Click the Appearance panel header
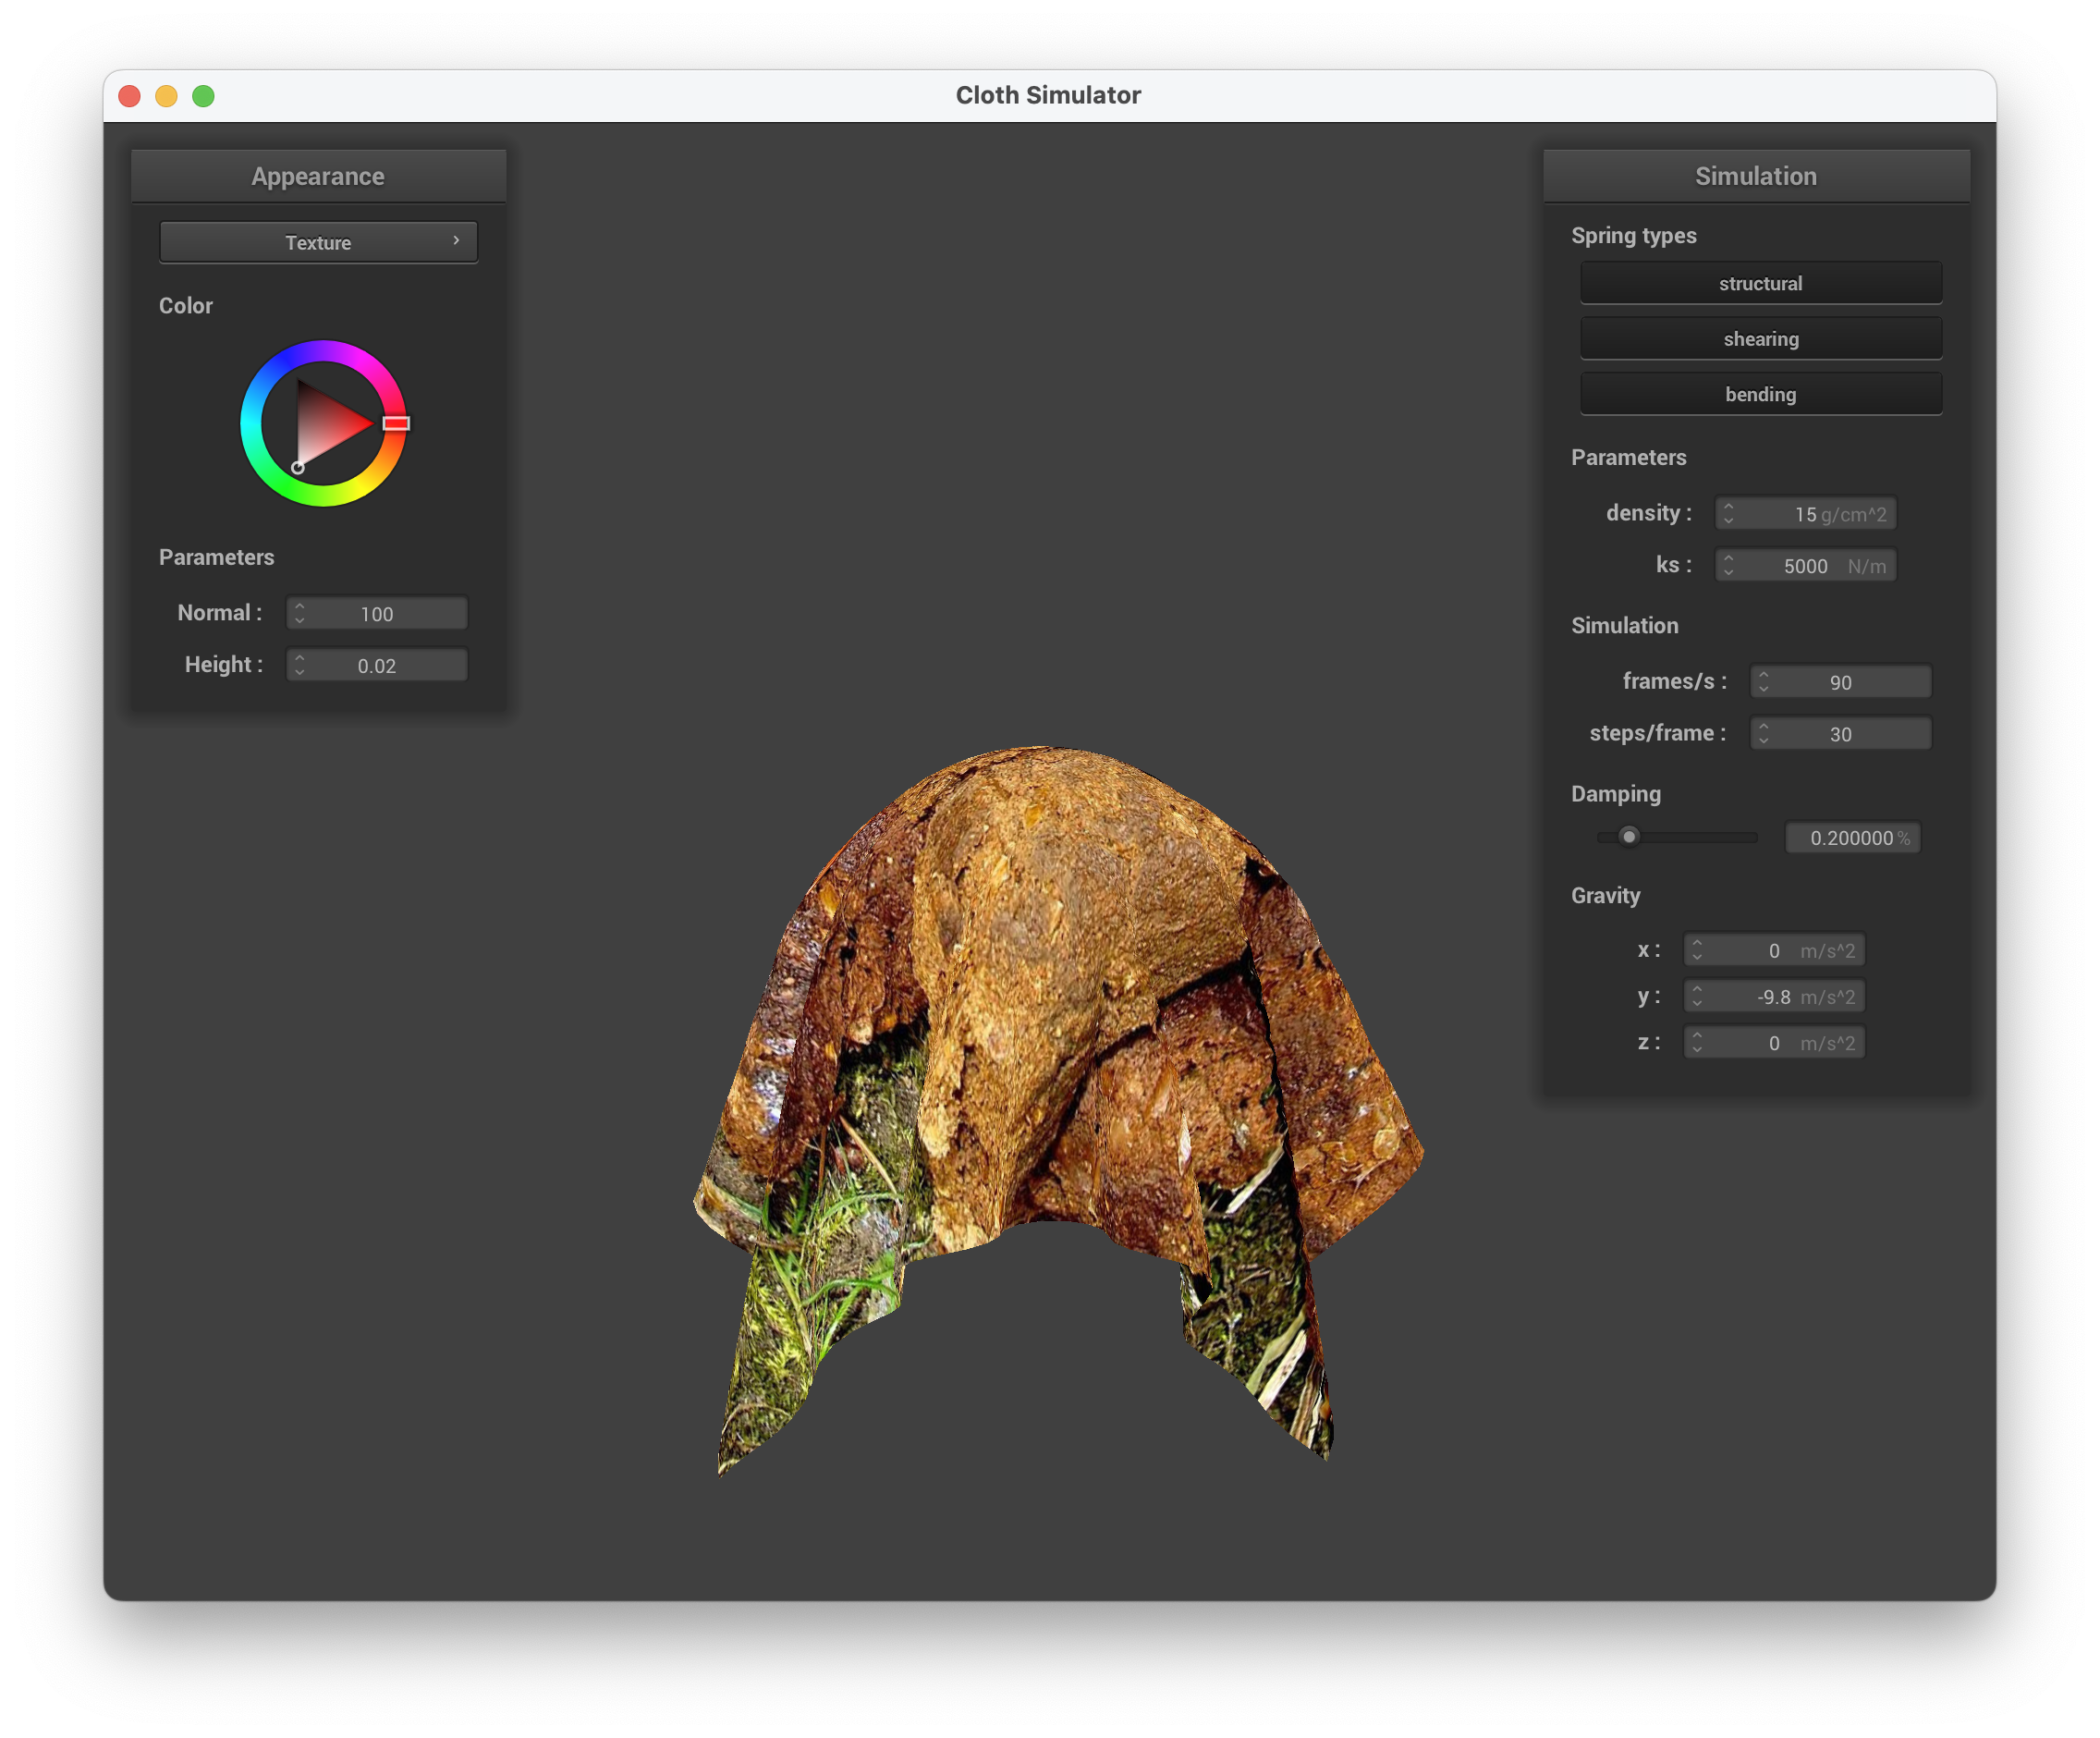Image resolution: width=2100 pixels, height=1738 pixels. click(318, 176)
